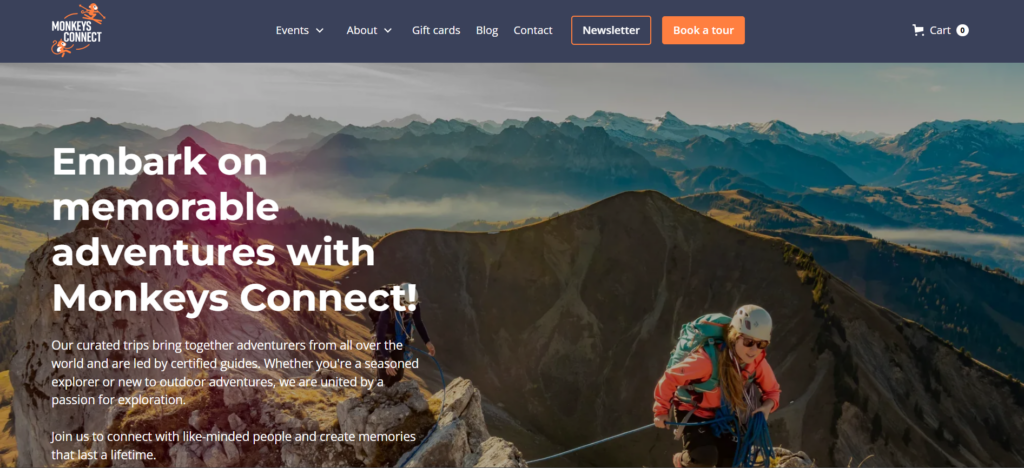The width and height of the screenshot is (1024, 468).
Task: Click the hero headline about memorable adventures
Action: coord(234,229)
